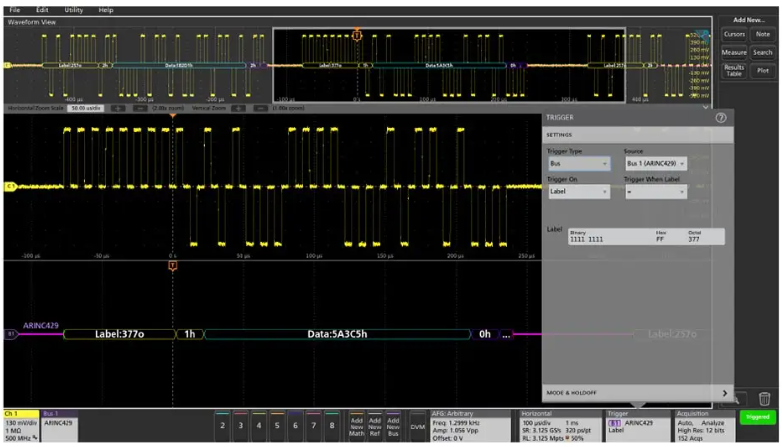This screenshot has width=782, height=447.
Task: Click the Results Table button
Action: click(734, 70)
